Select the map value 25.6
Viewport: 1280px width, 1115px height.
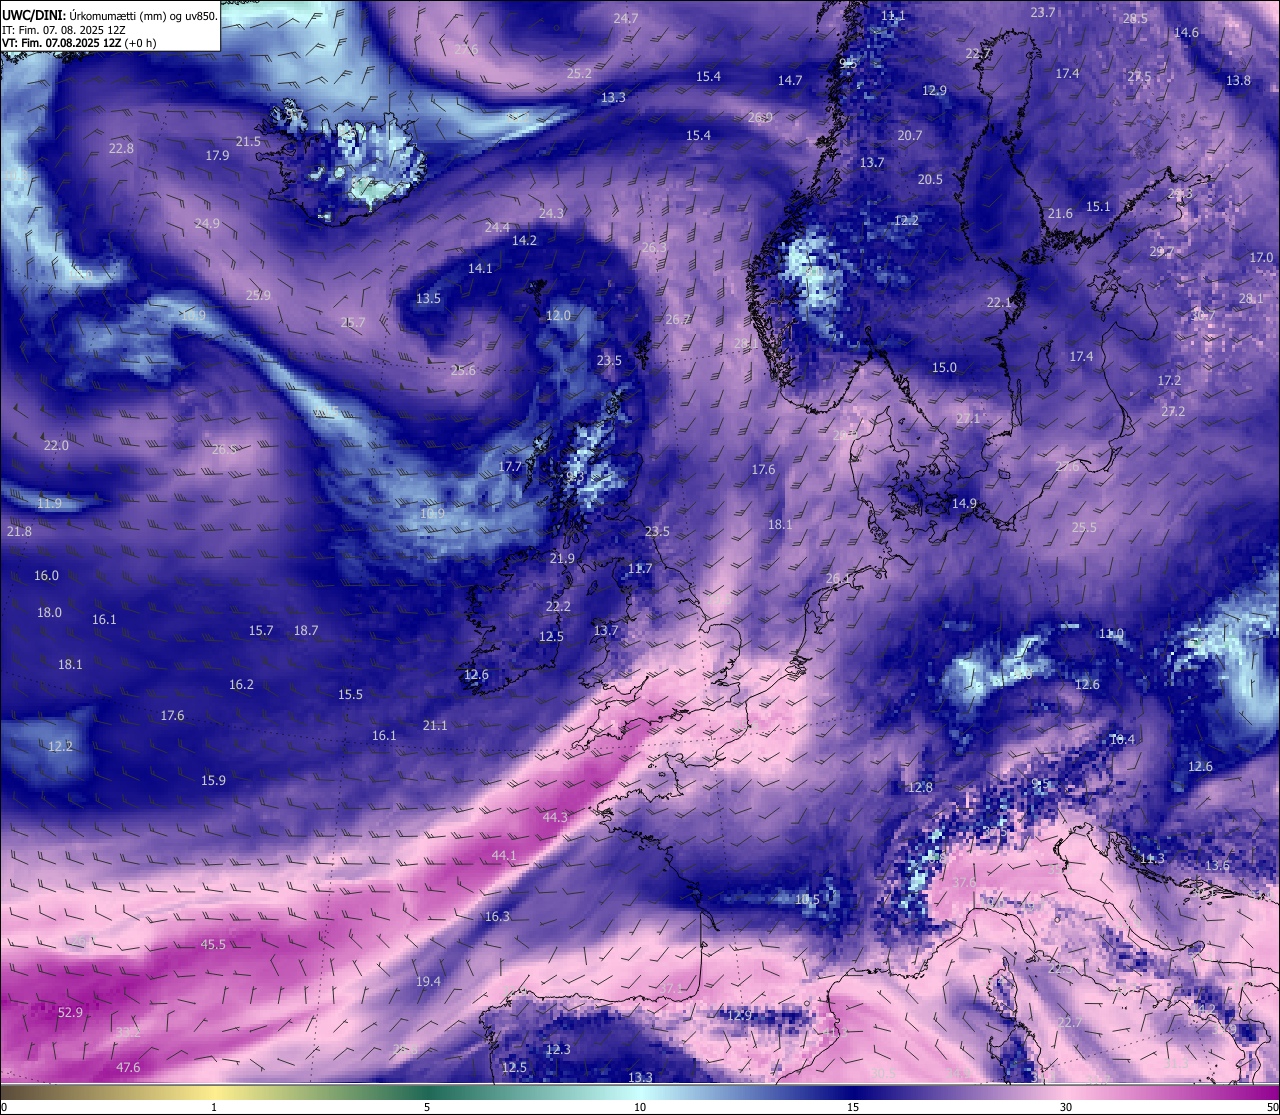point(463,370)
